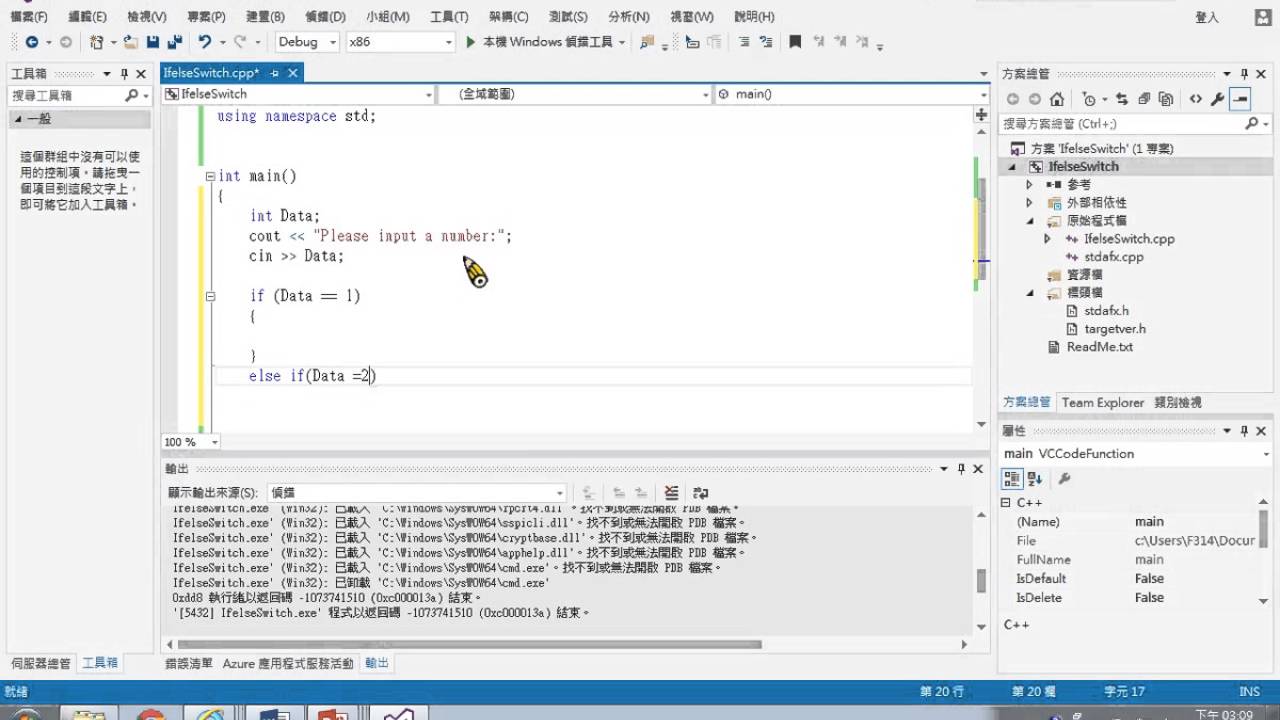Open the 建置(B) menu
This screenshot has width=1280, height=720.
265,17
